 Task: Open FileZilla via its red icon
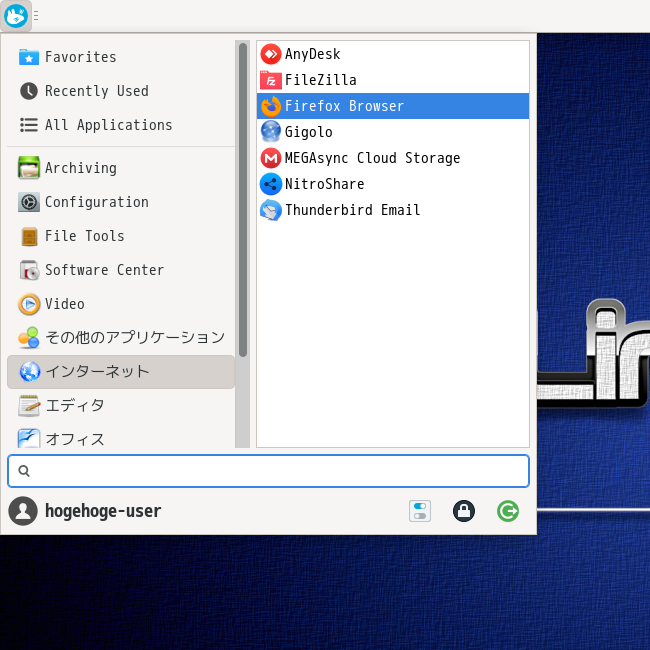[271, 80]
